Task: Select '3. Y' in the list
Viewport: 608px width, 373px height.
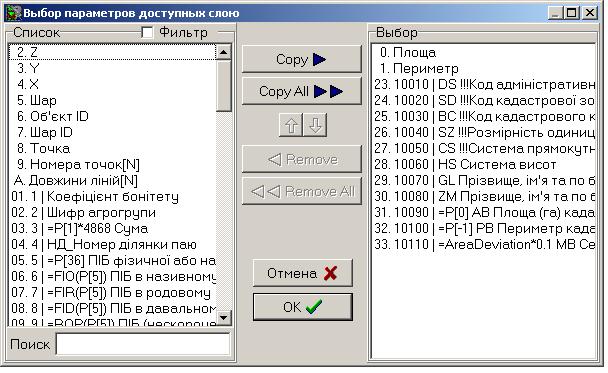Action: (x=112, y=68)
